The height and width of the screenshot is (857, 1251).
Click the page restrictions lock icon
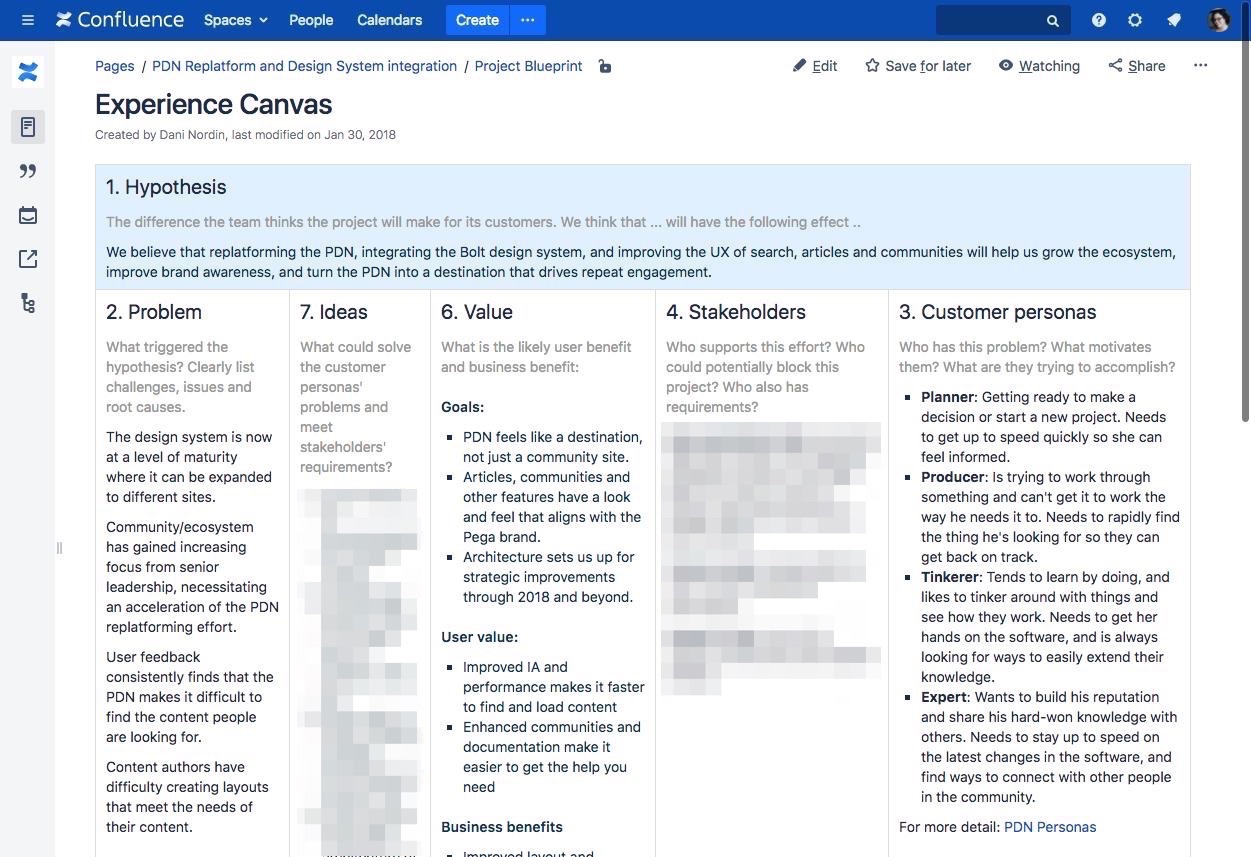coord(605,66)
